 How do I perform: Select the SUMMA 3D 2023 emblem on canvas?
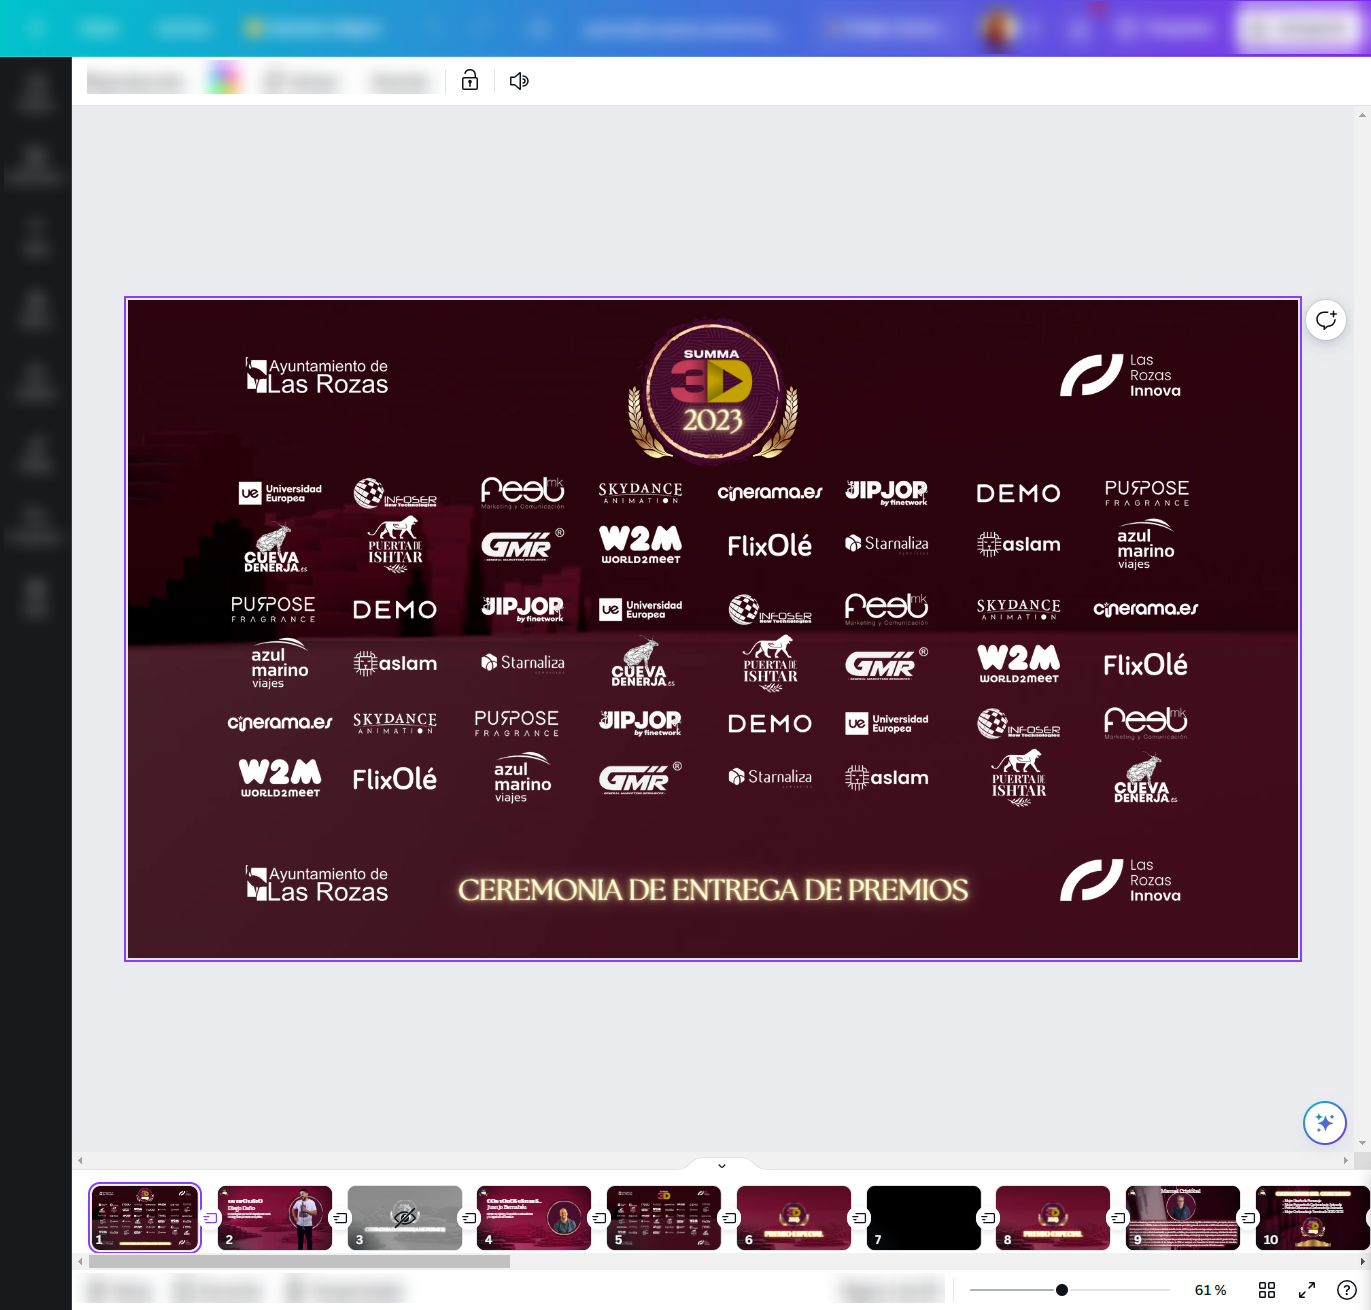pos(713,391)
